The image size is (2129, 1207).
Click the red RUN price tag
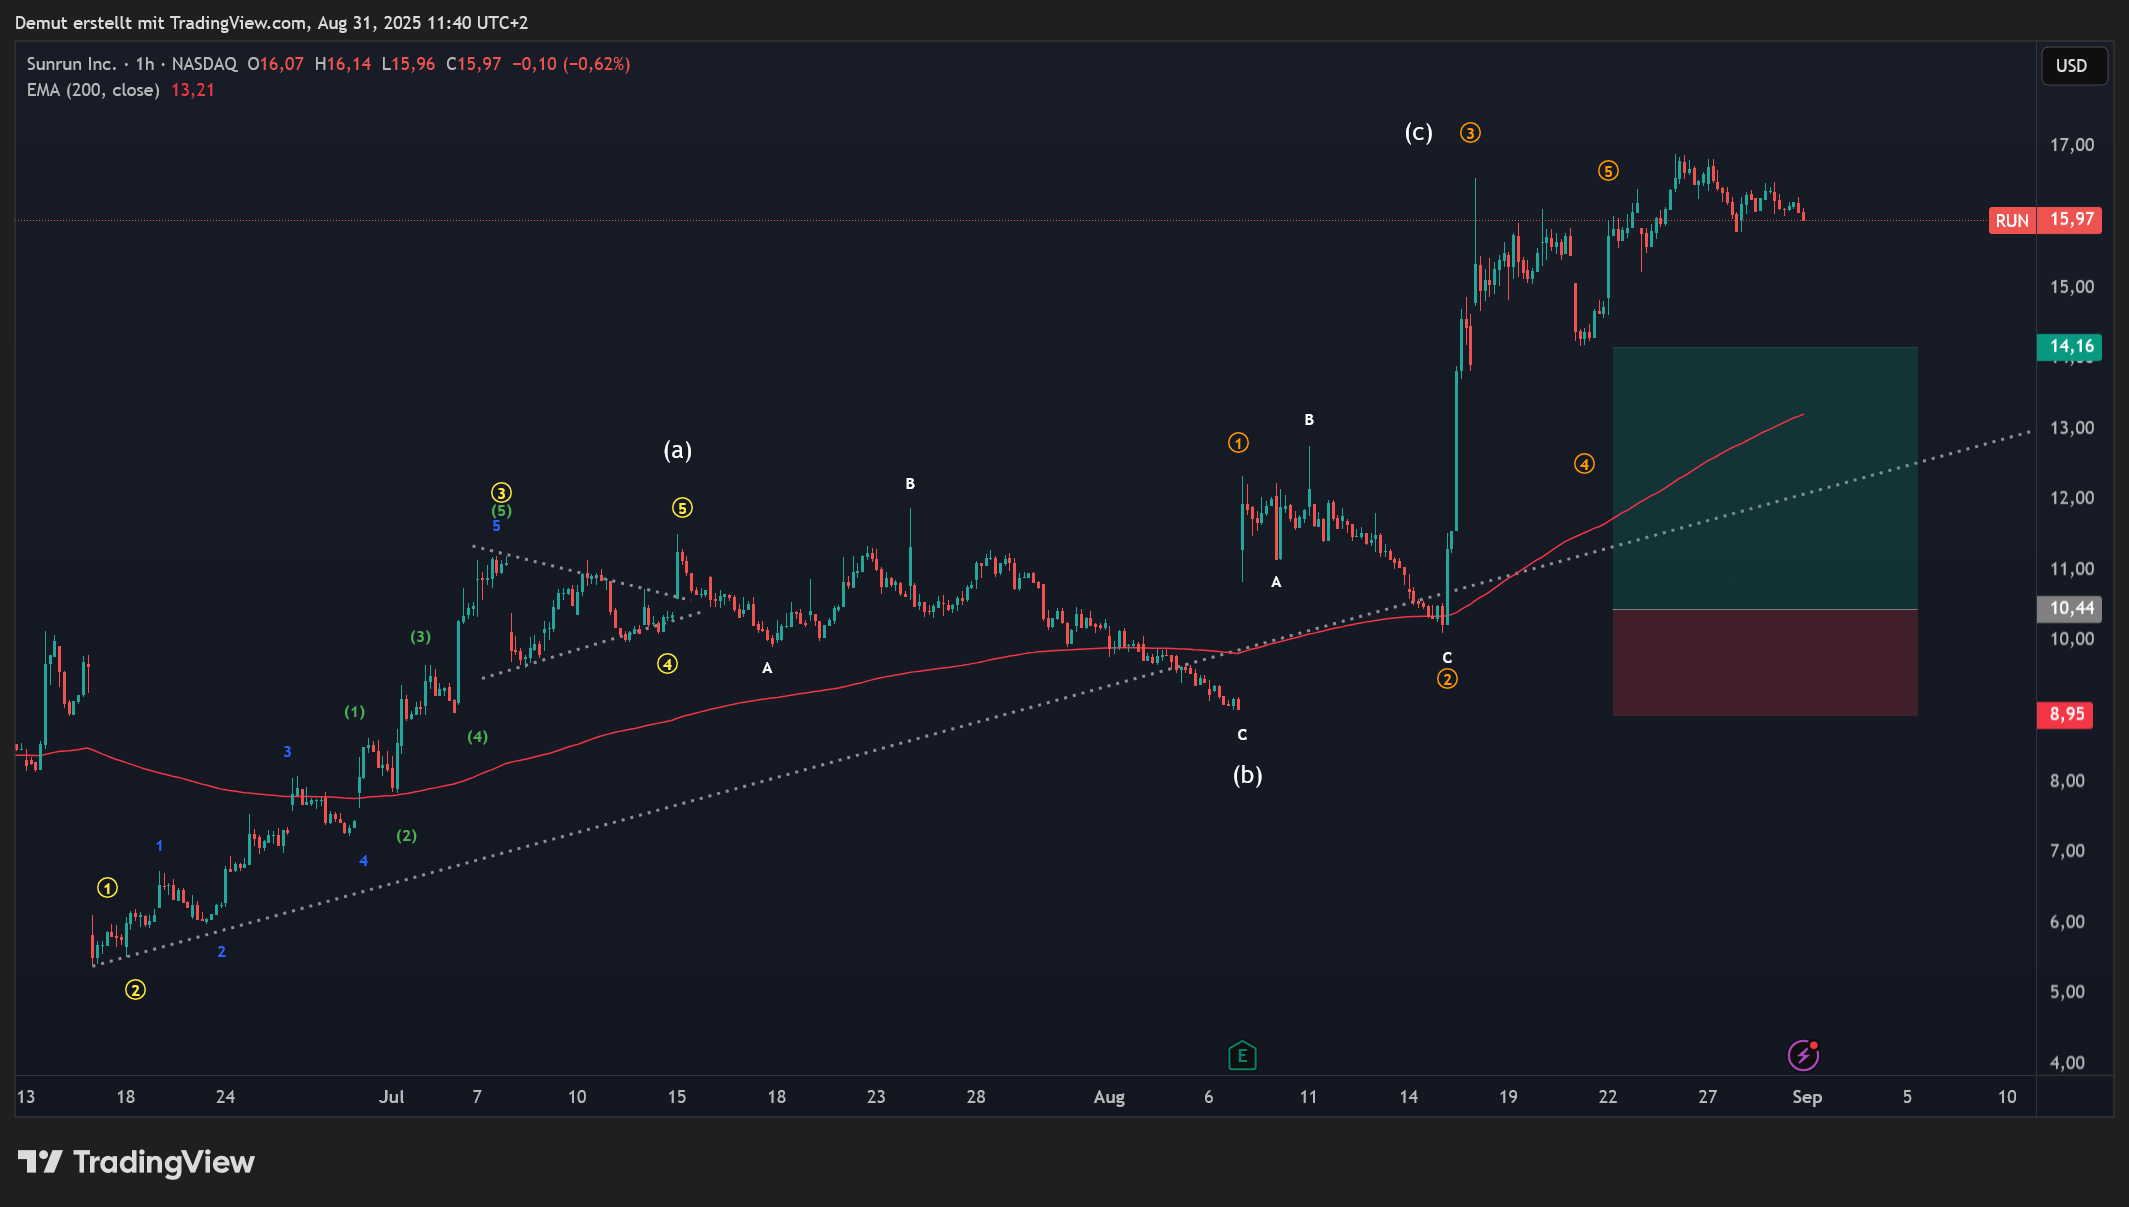2011,220
